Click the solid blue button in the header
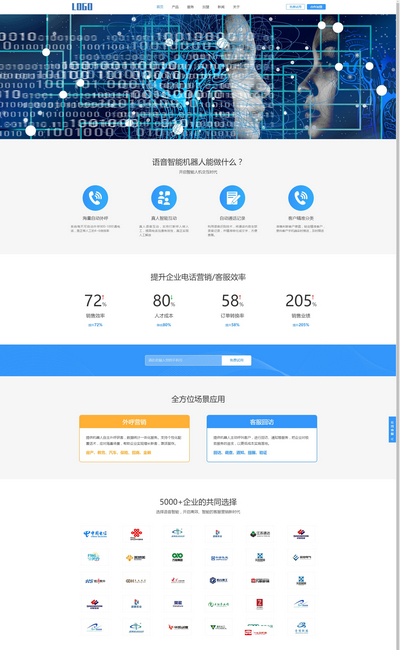400x650 pixels. (316, 7)
